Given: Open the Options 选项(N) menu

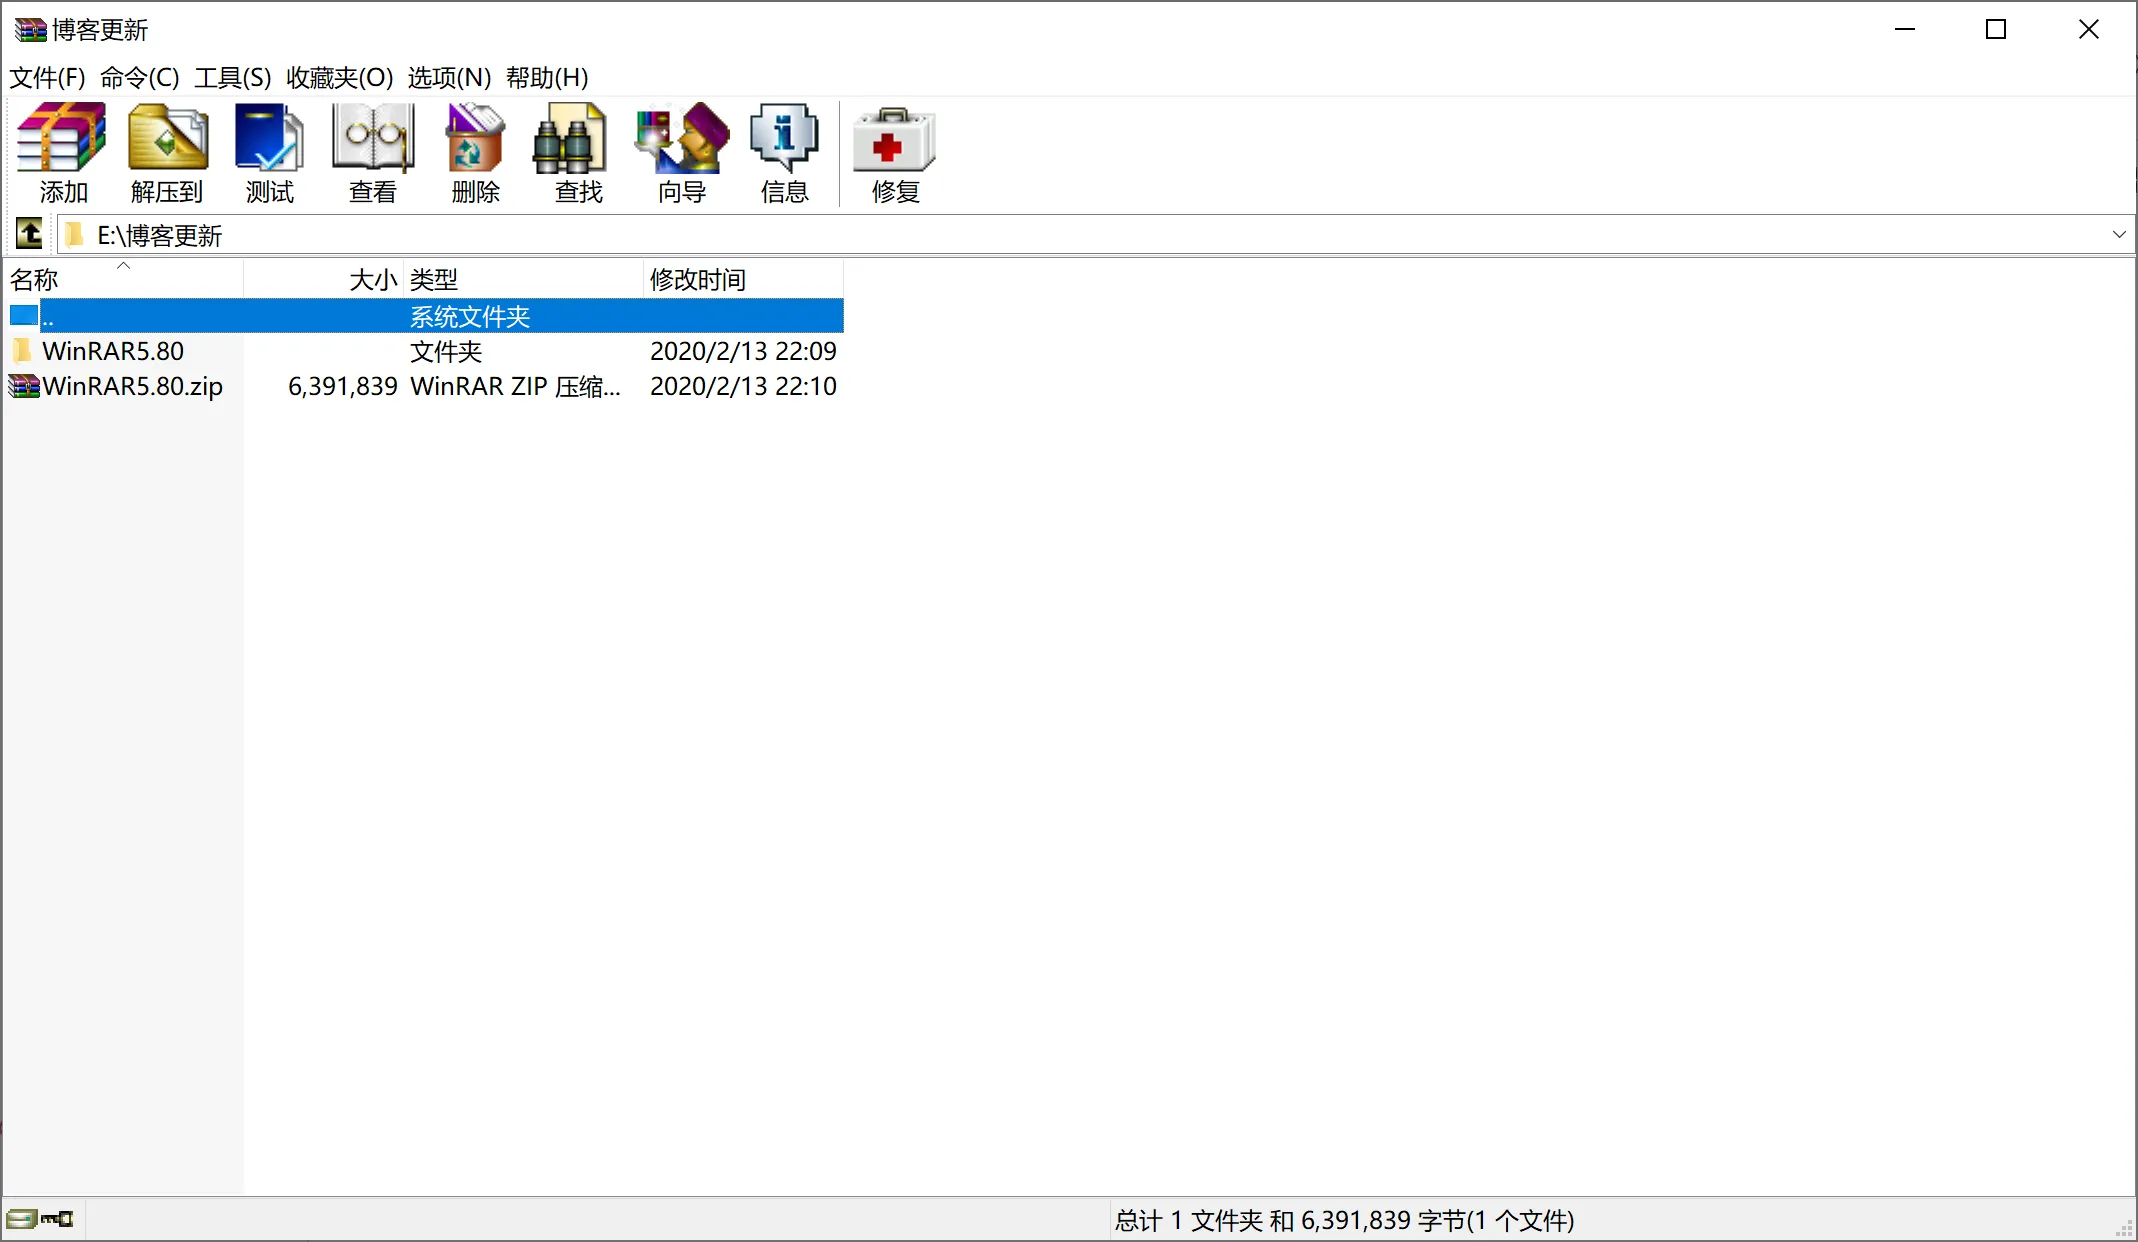Looking at the screenshot, I should click(x=449, y=77).
